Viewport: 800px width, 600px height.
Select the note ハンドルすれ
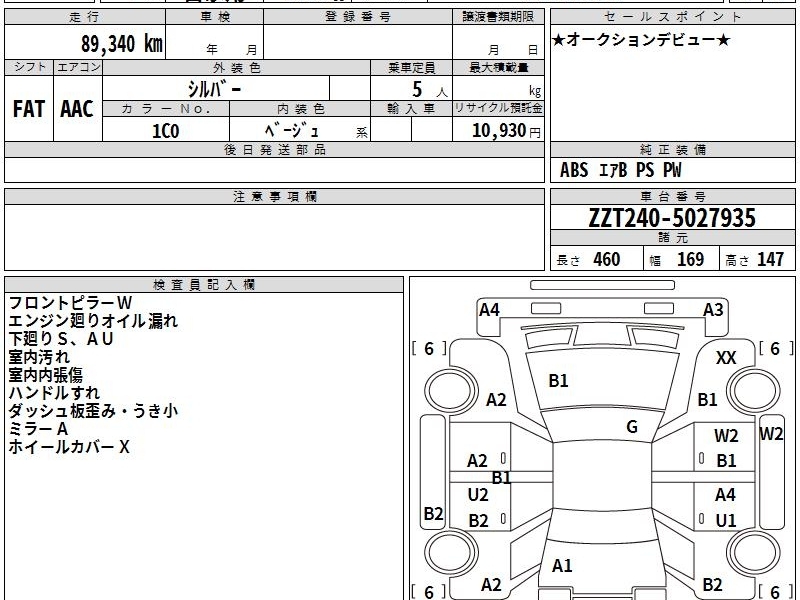(x=54, y=393)
